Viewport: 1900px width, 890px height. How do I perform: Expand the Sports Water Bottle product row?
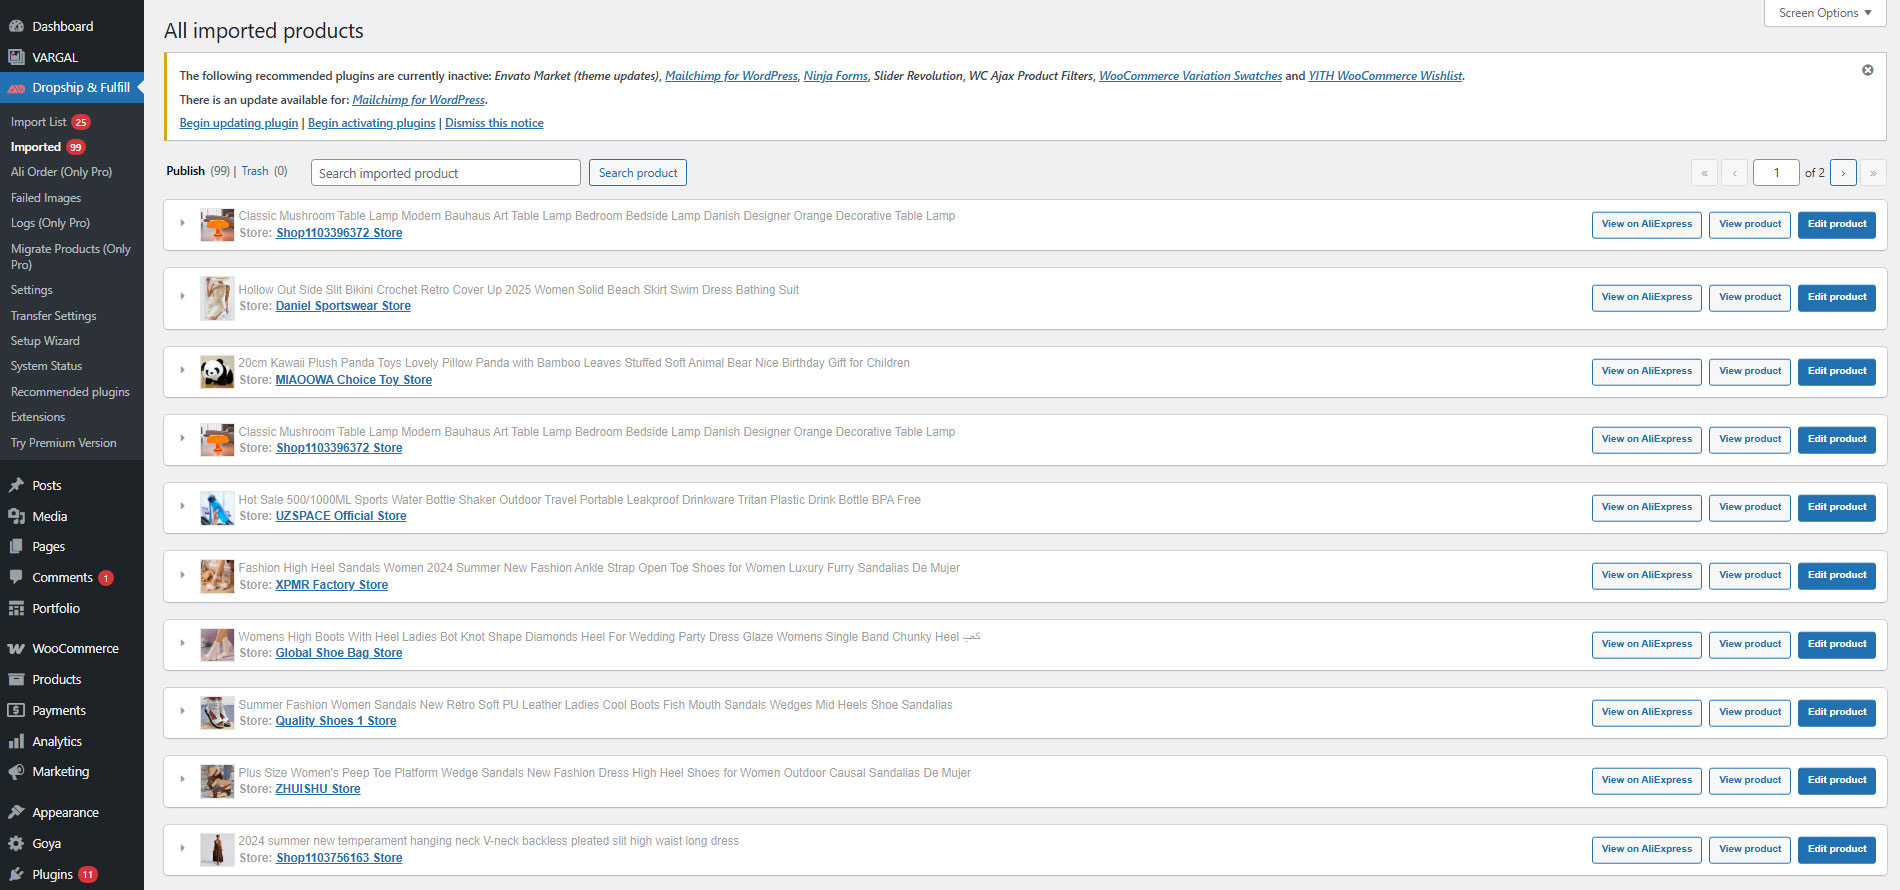(x=182, y=507)
